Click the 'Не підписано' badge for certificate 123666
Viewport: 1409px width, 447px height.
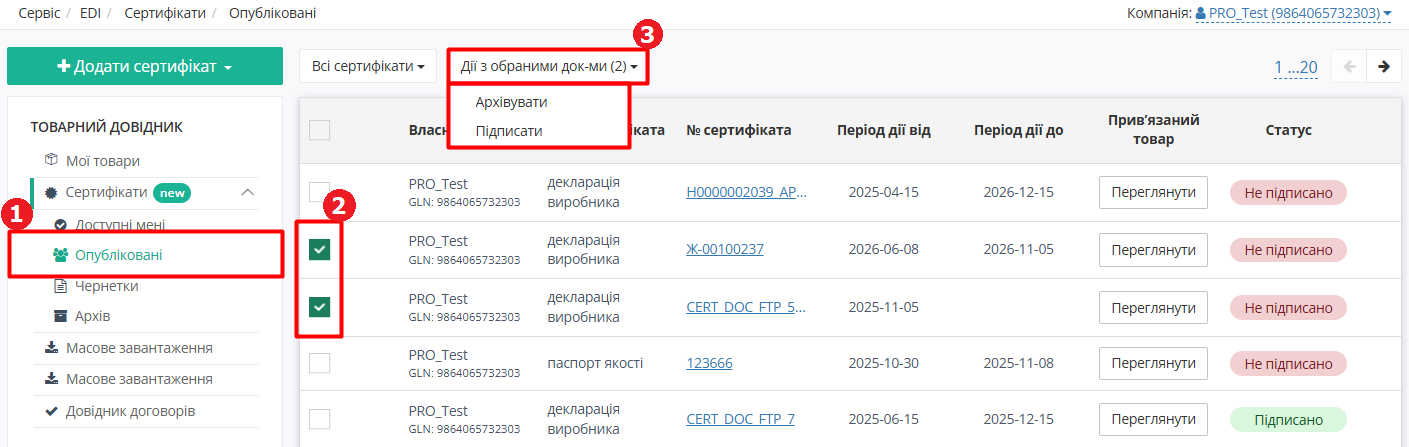pos(1288,363)
